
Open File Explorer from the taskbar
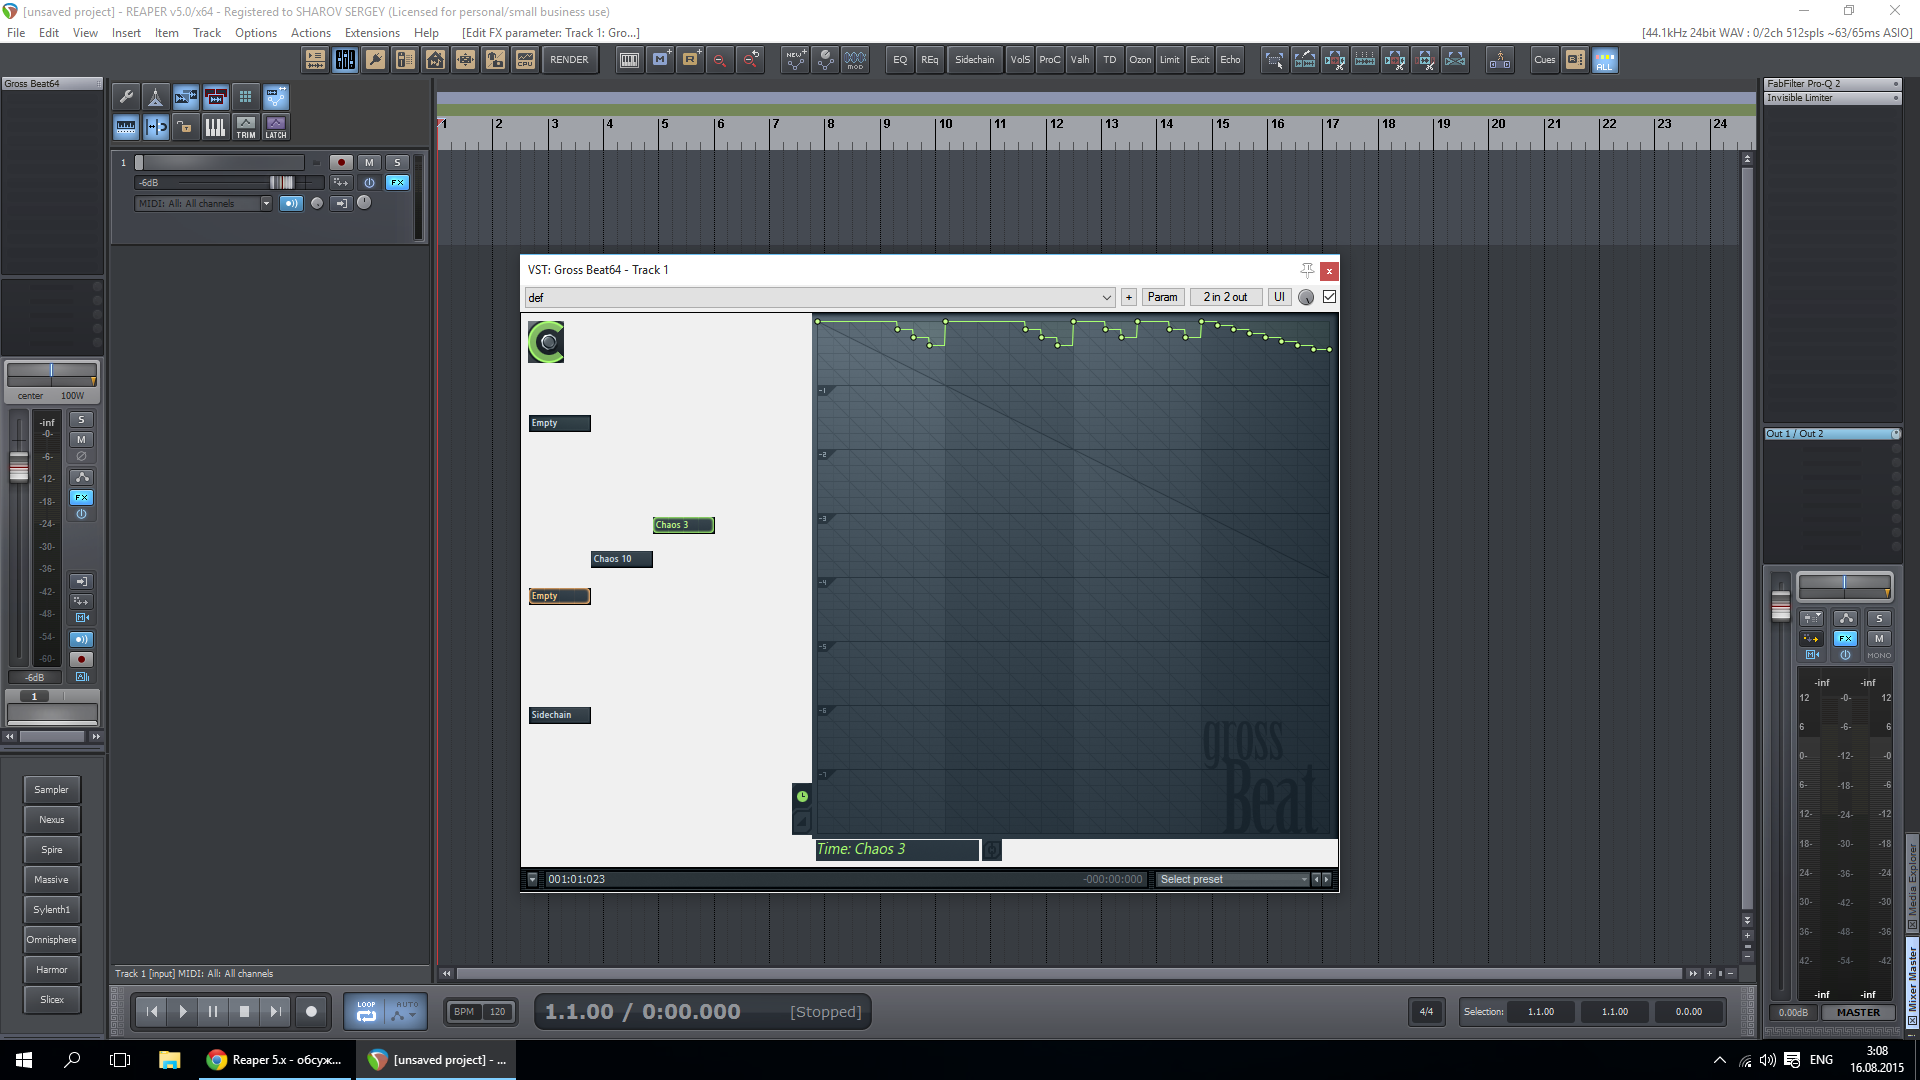pyautogui.click(x=169, y=1060)
